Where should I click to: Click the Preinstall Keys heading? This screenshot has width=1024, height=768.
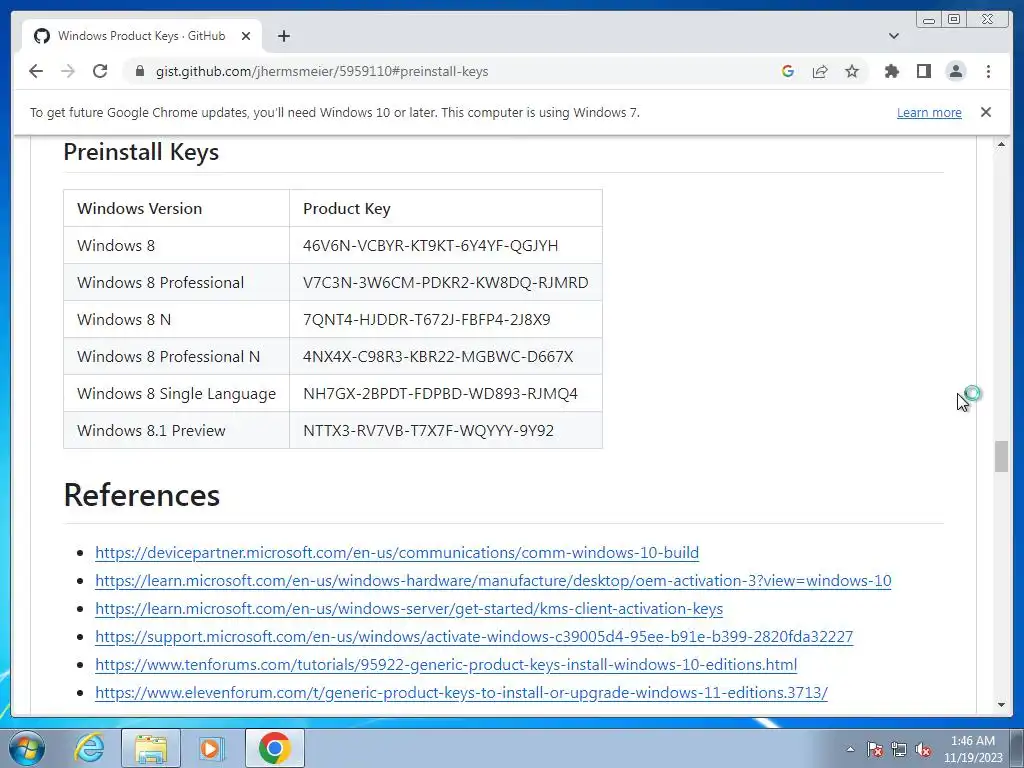click(x=141, y=152)
